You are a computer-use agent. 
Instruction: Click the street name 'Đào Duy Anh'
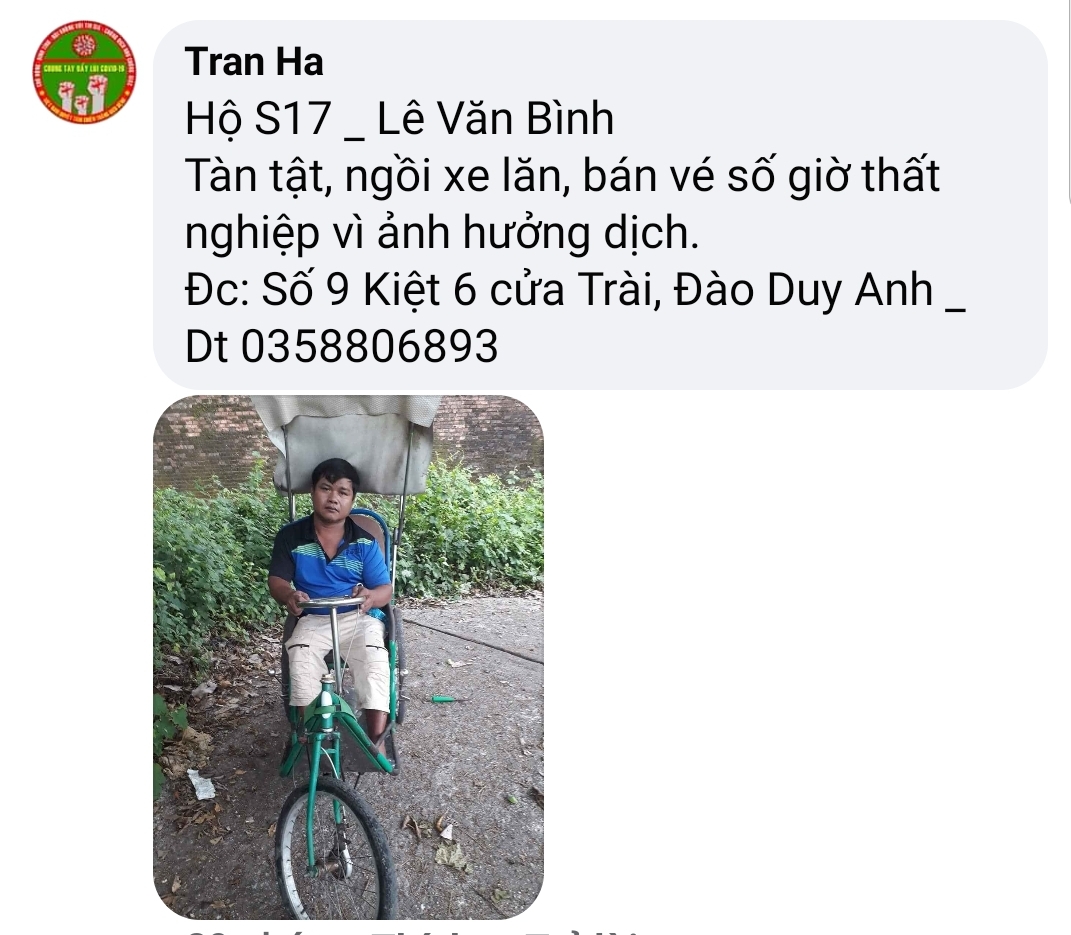click(x=803, y=290)
